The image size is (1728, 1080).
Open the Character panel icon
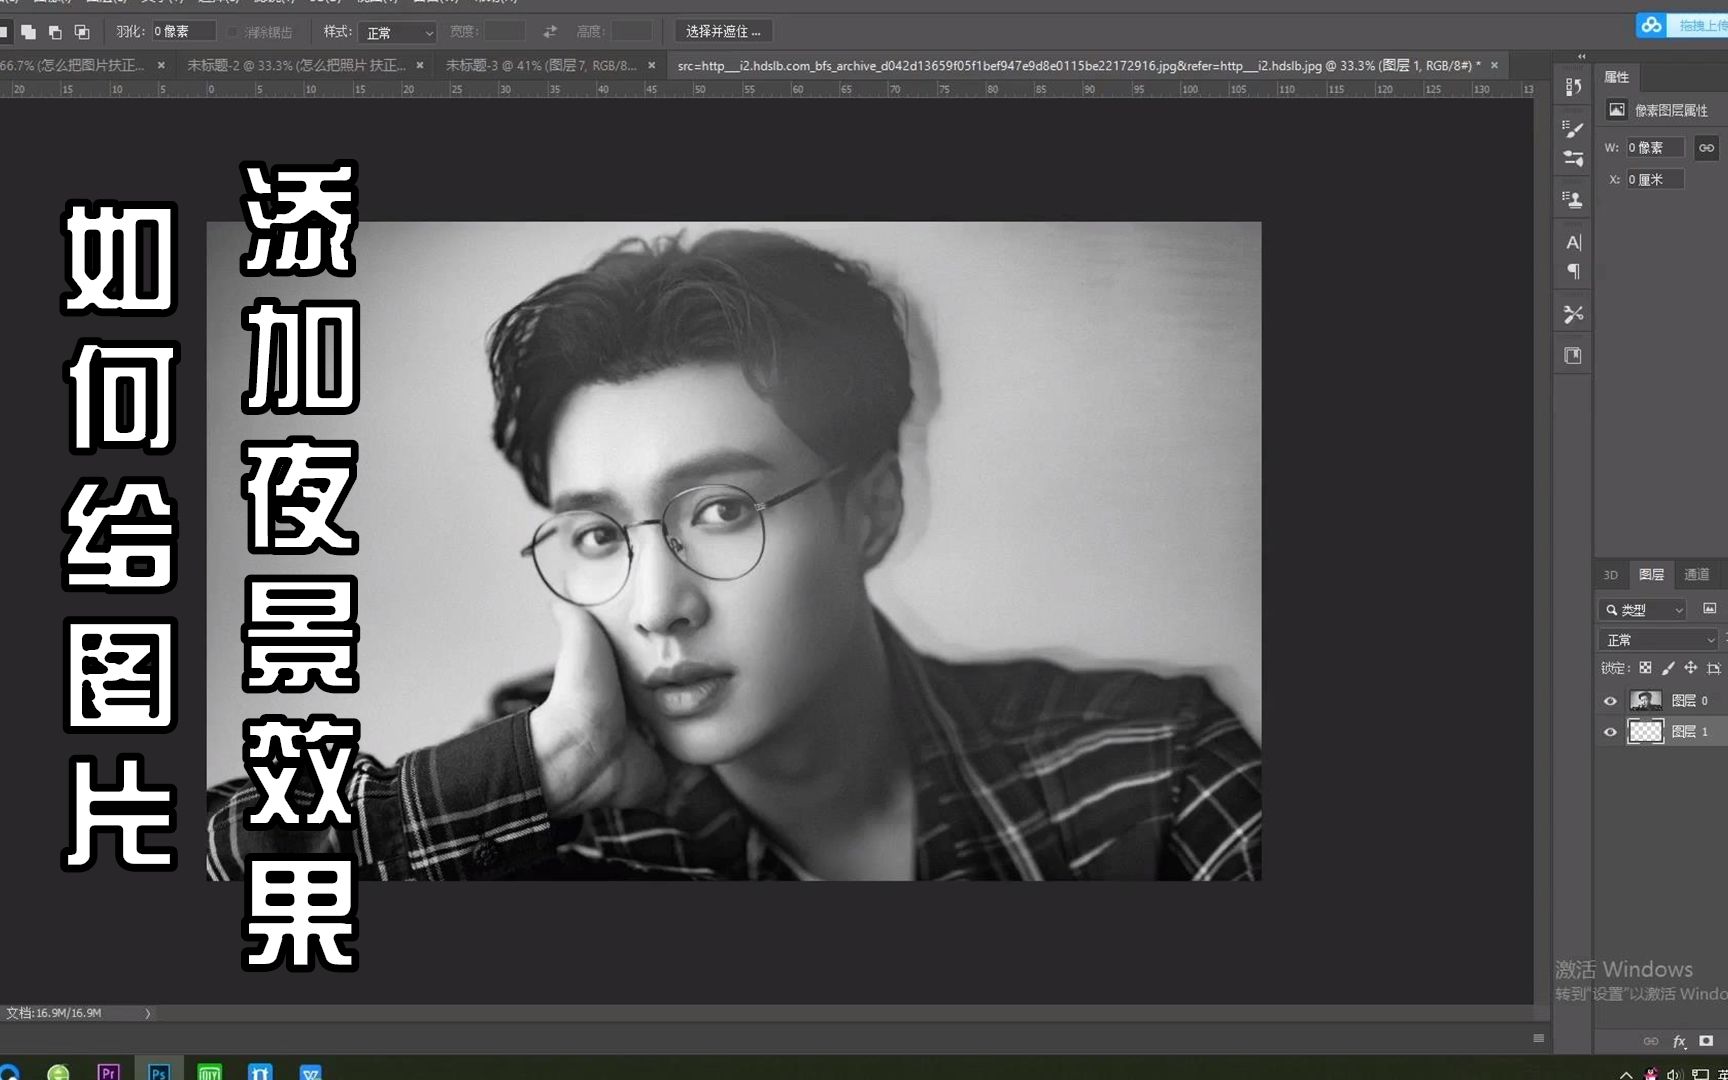coord(1573,242)
